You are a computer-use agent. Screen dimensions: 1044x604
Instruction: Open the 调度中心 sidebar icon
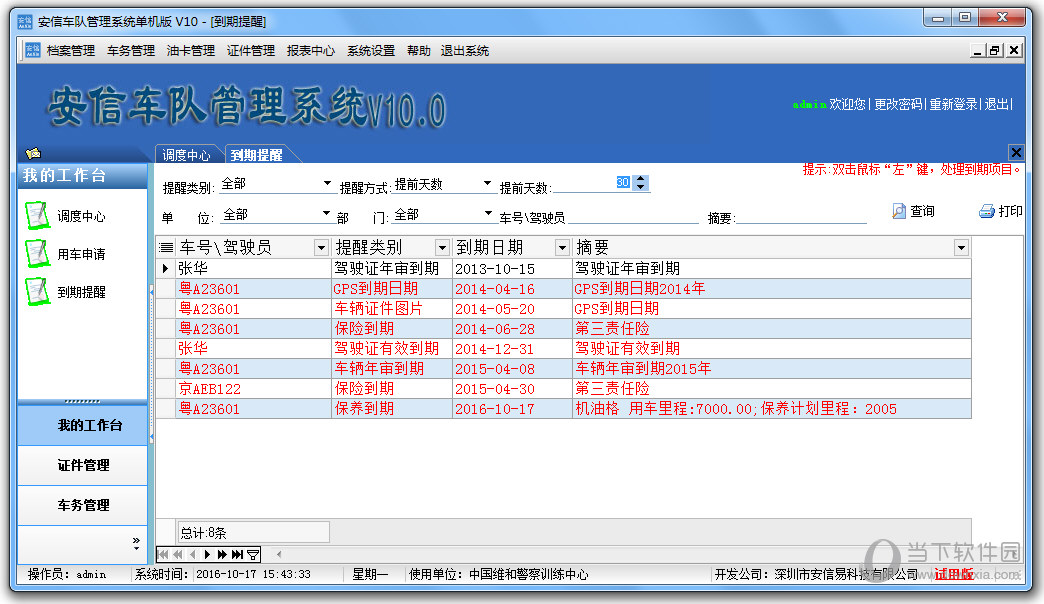[37, 215]
